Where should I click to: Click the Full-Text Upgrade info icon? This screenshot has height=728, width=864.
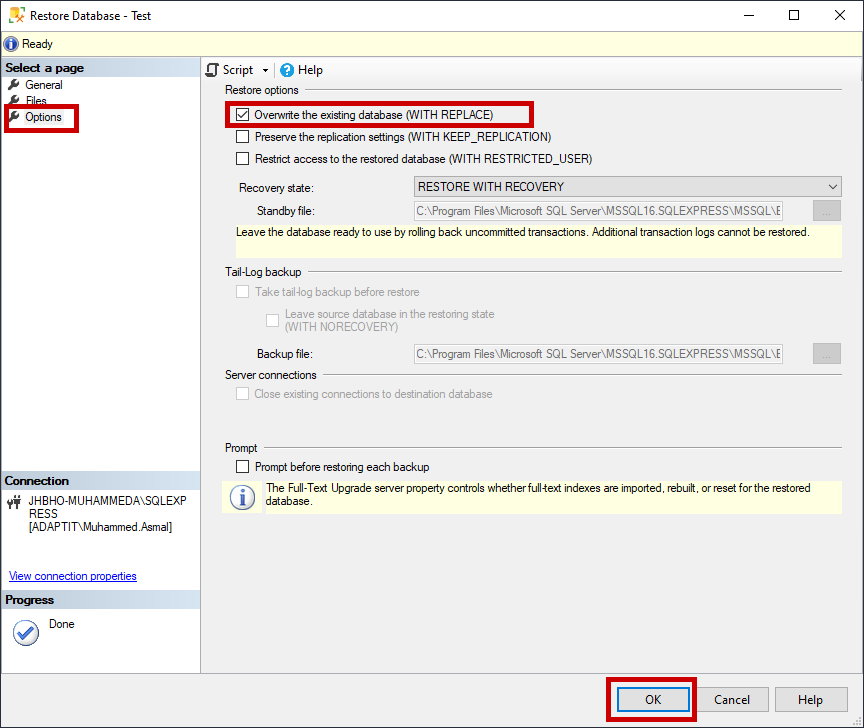tap(242, 497)
